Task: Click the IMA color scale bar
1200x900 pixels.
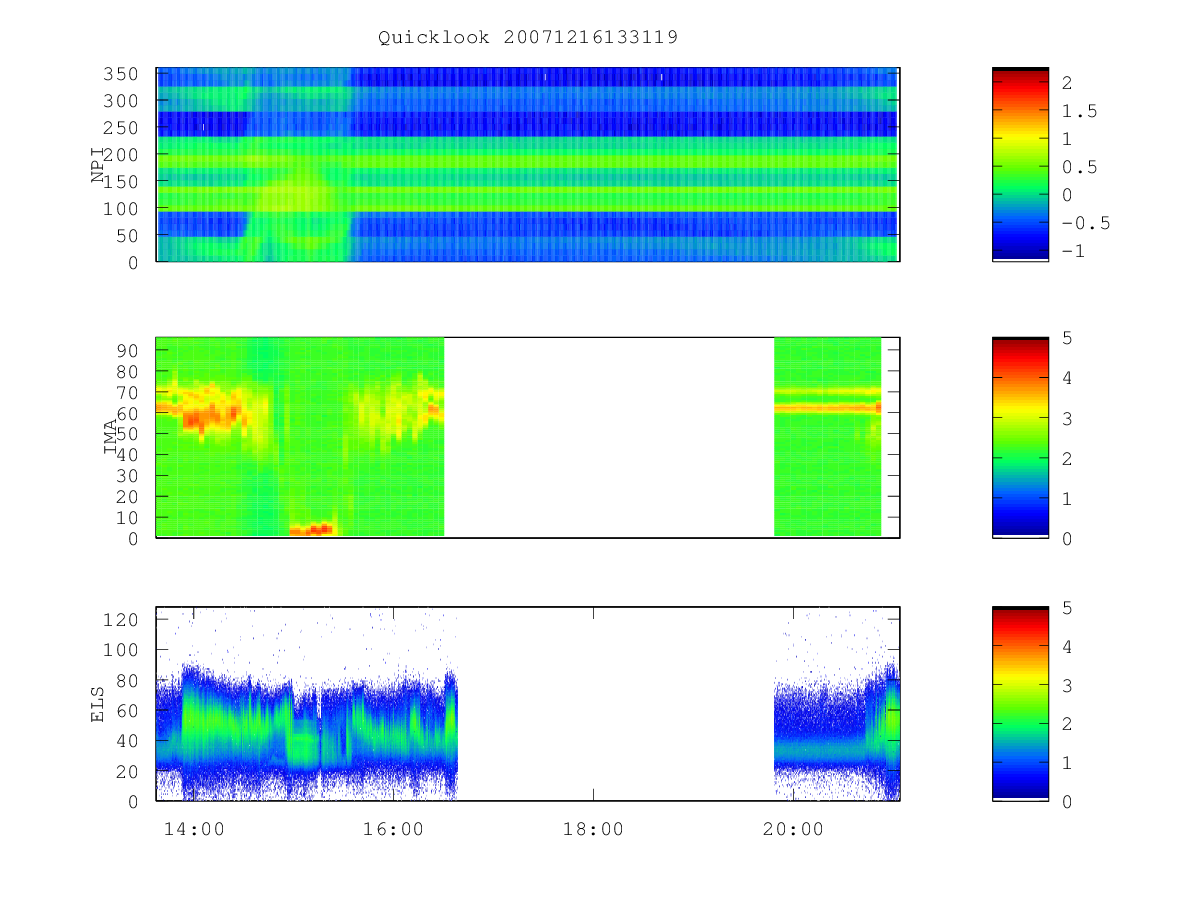Action: click(1020, 437)
